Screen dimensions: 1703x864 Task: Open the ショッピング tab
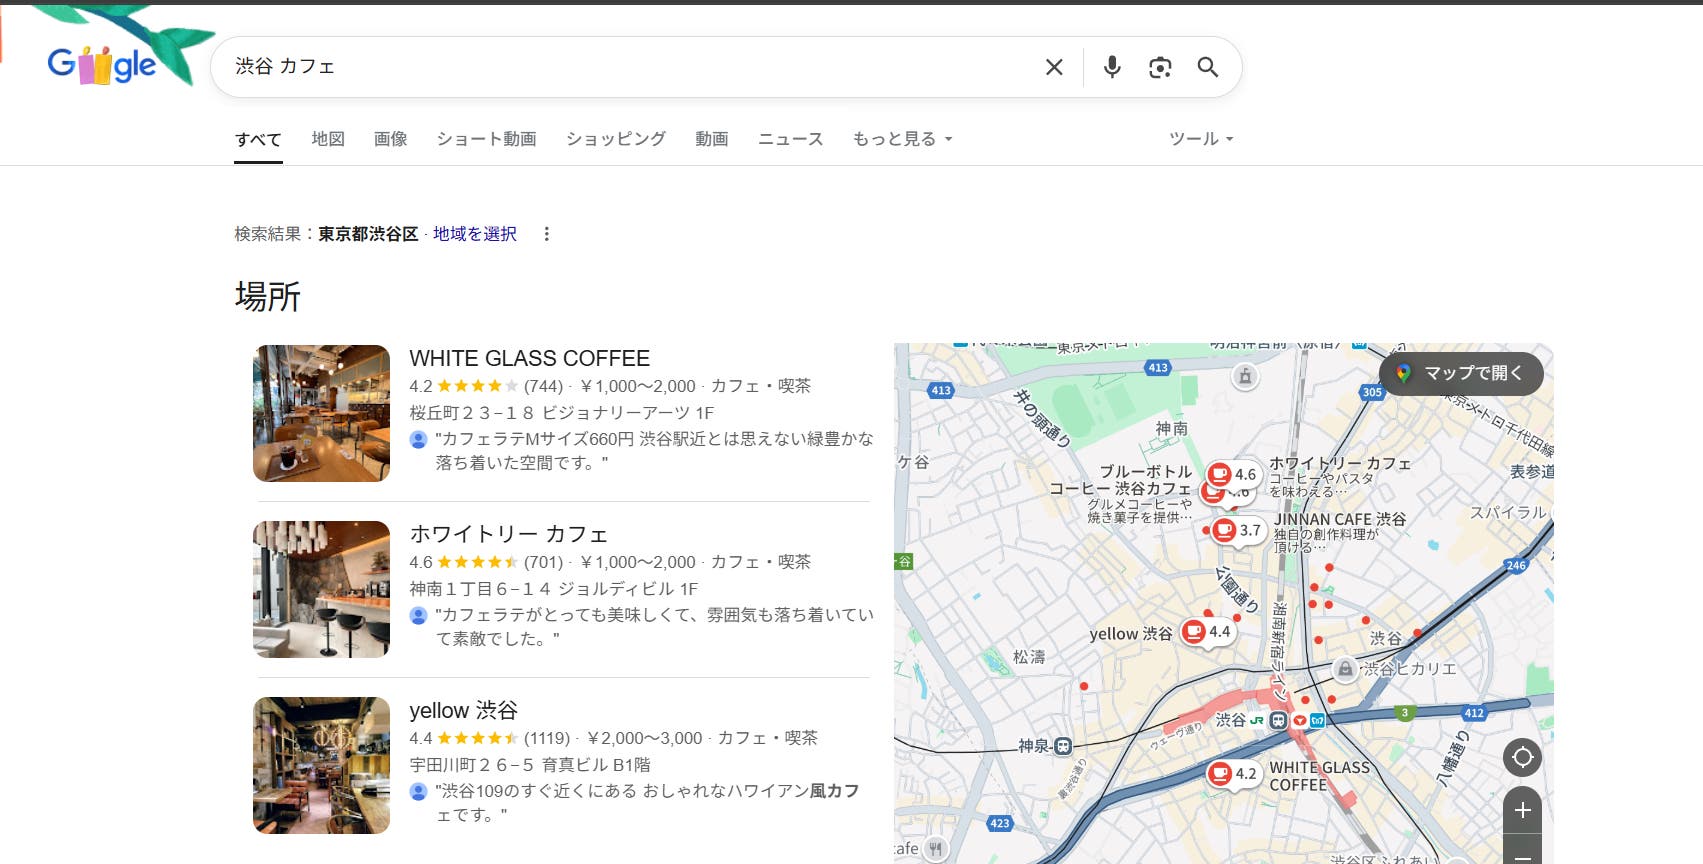[x=615, y=139]
